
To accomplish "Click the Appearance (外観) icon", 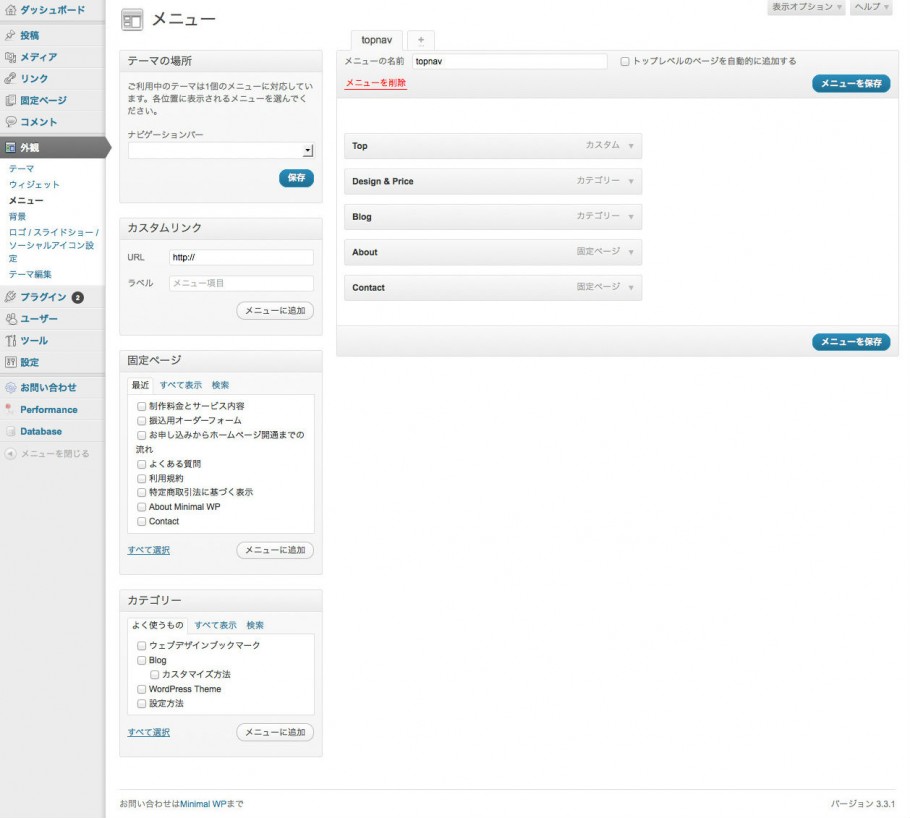I will click(10, 147).
